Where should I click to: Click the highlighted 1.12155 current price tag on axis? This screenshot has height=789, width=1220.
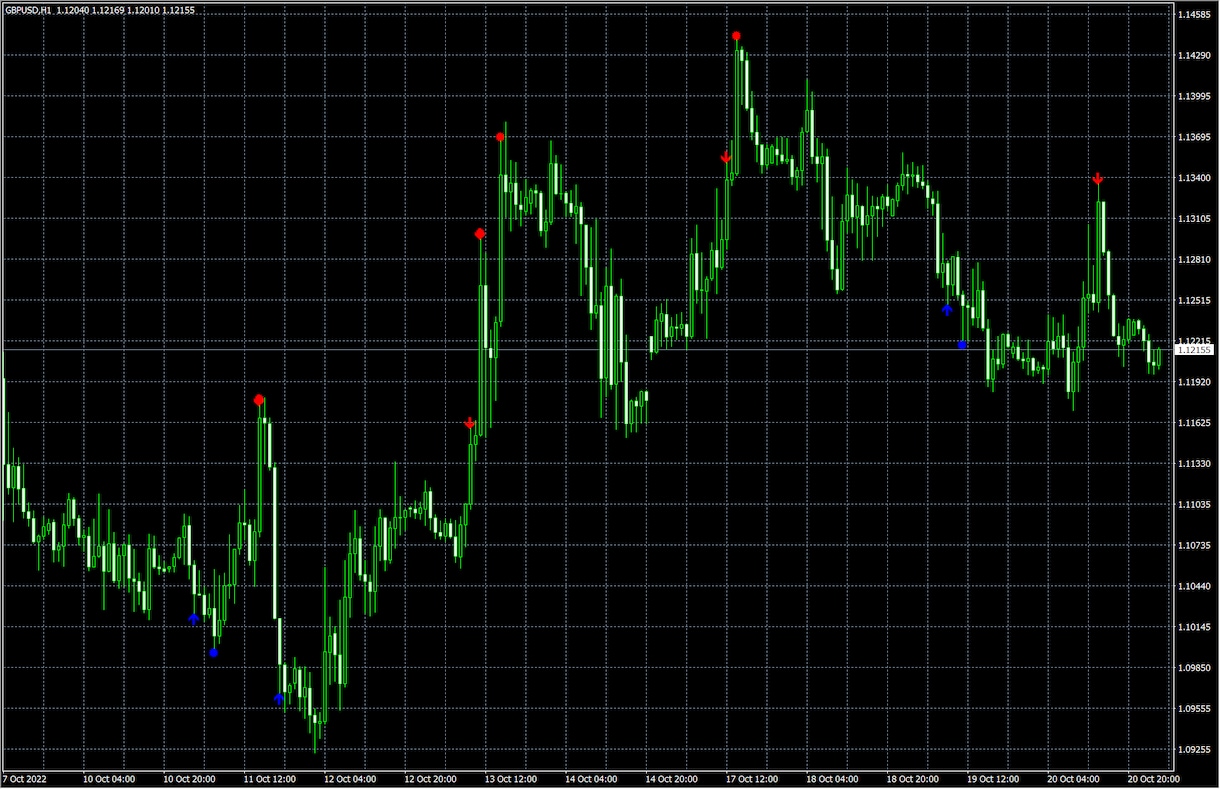click(1194, 350)
